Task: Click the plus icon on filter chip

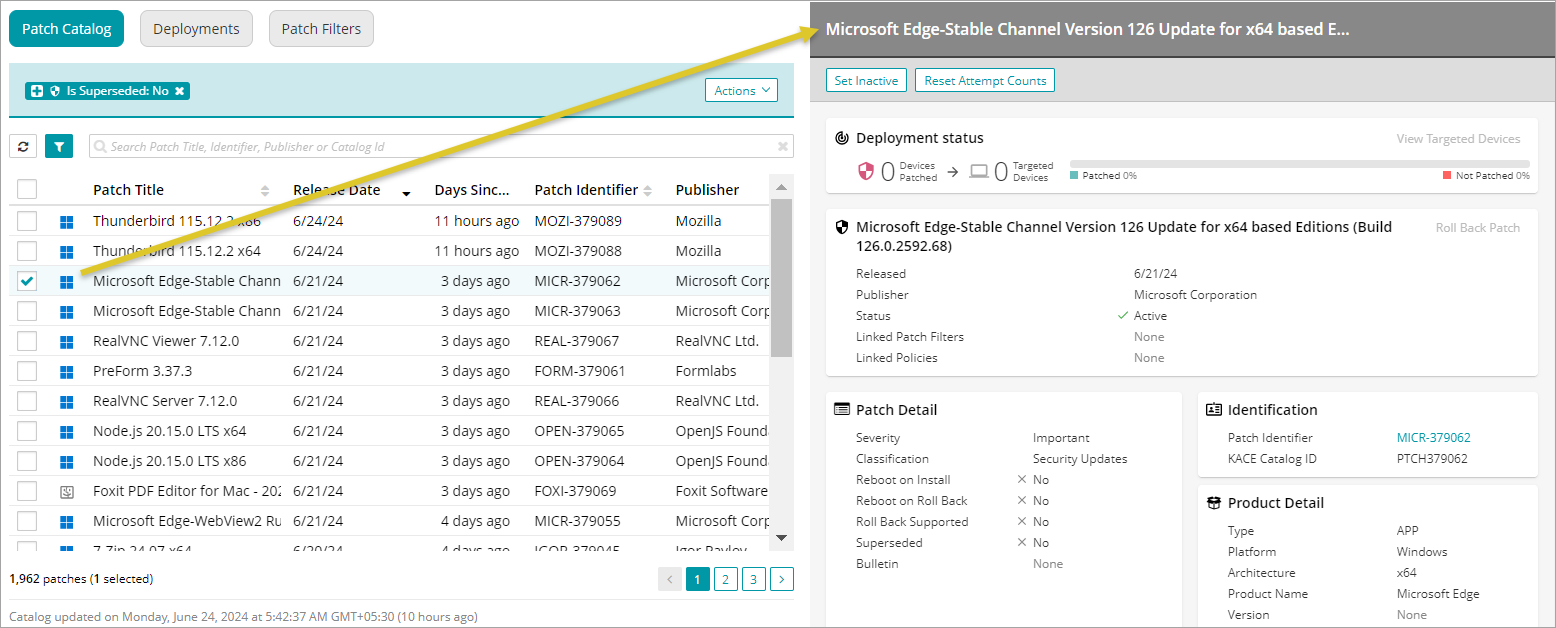Action: pos(37,91)
